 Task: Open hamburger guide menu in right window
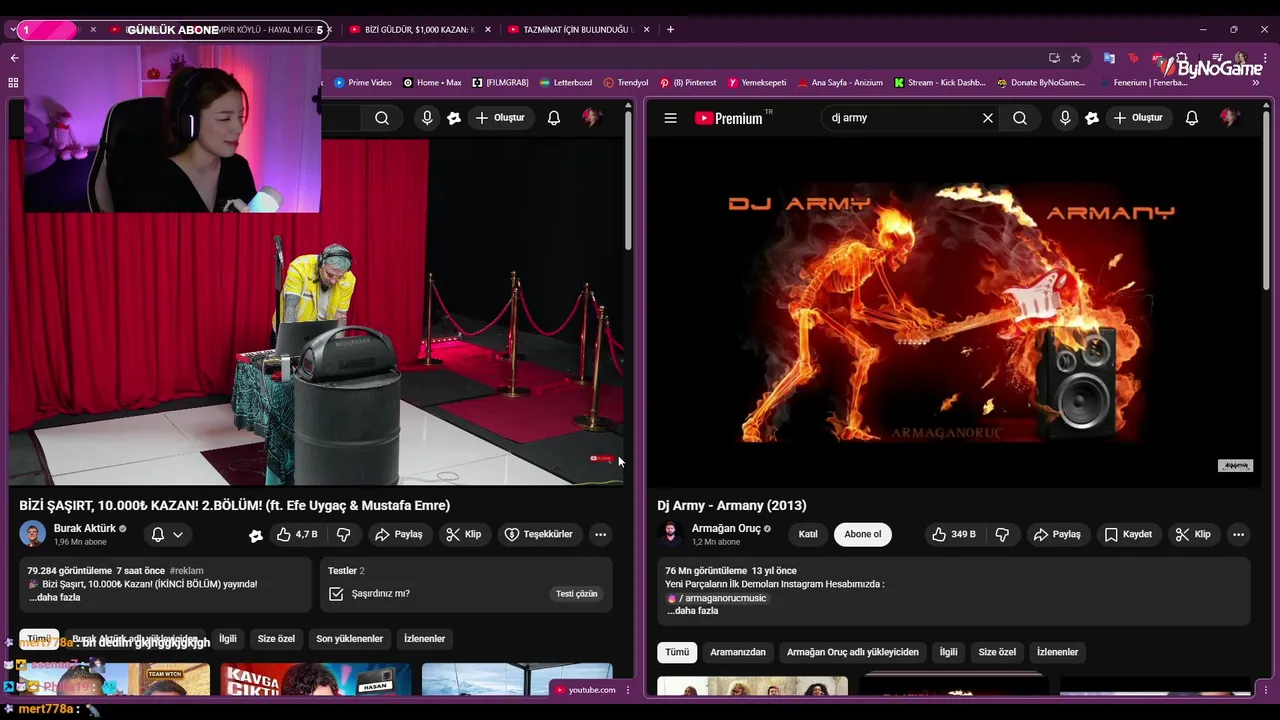click(671, 118)
